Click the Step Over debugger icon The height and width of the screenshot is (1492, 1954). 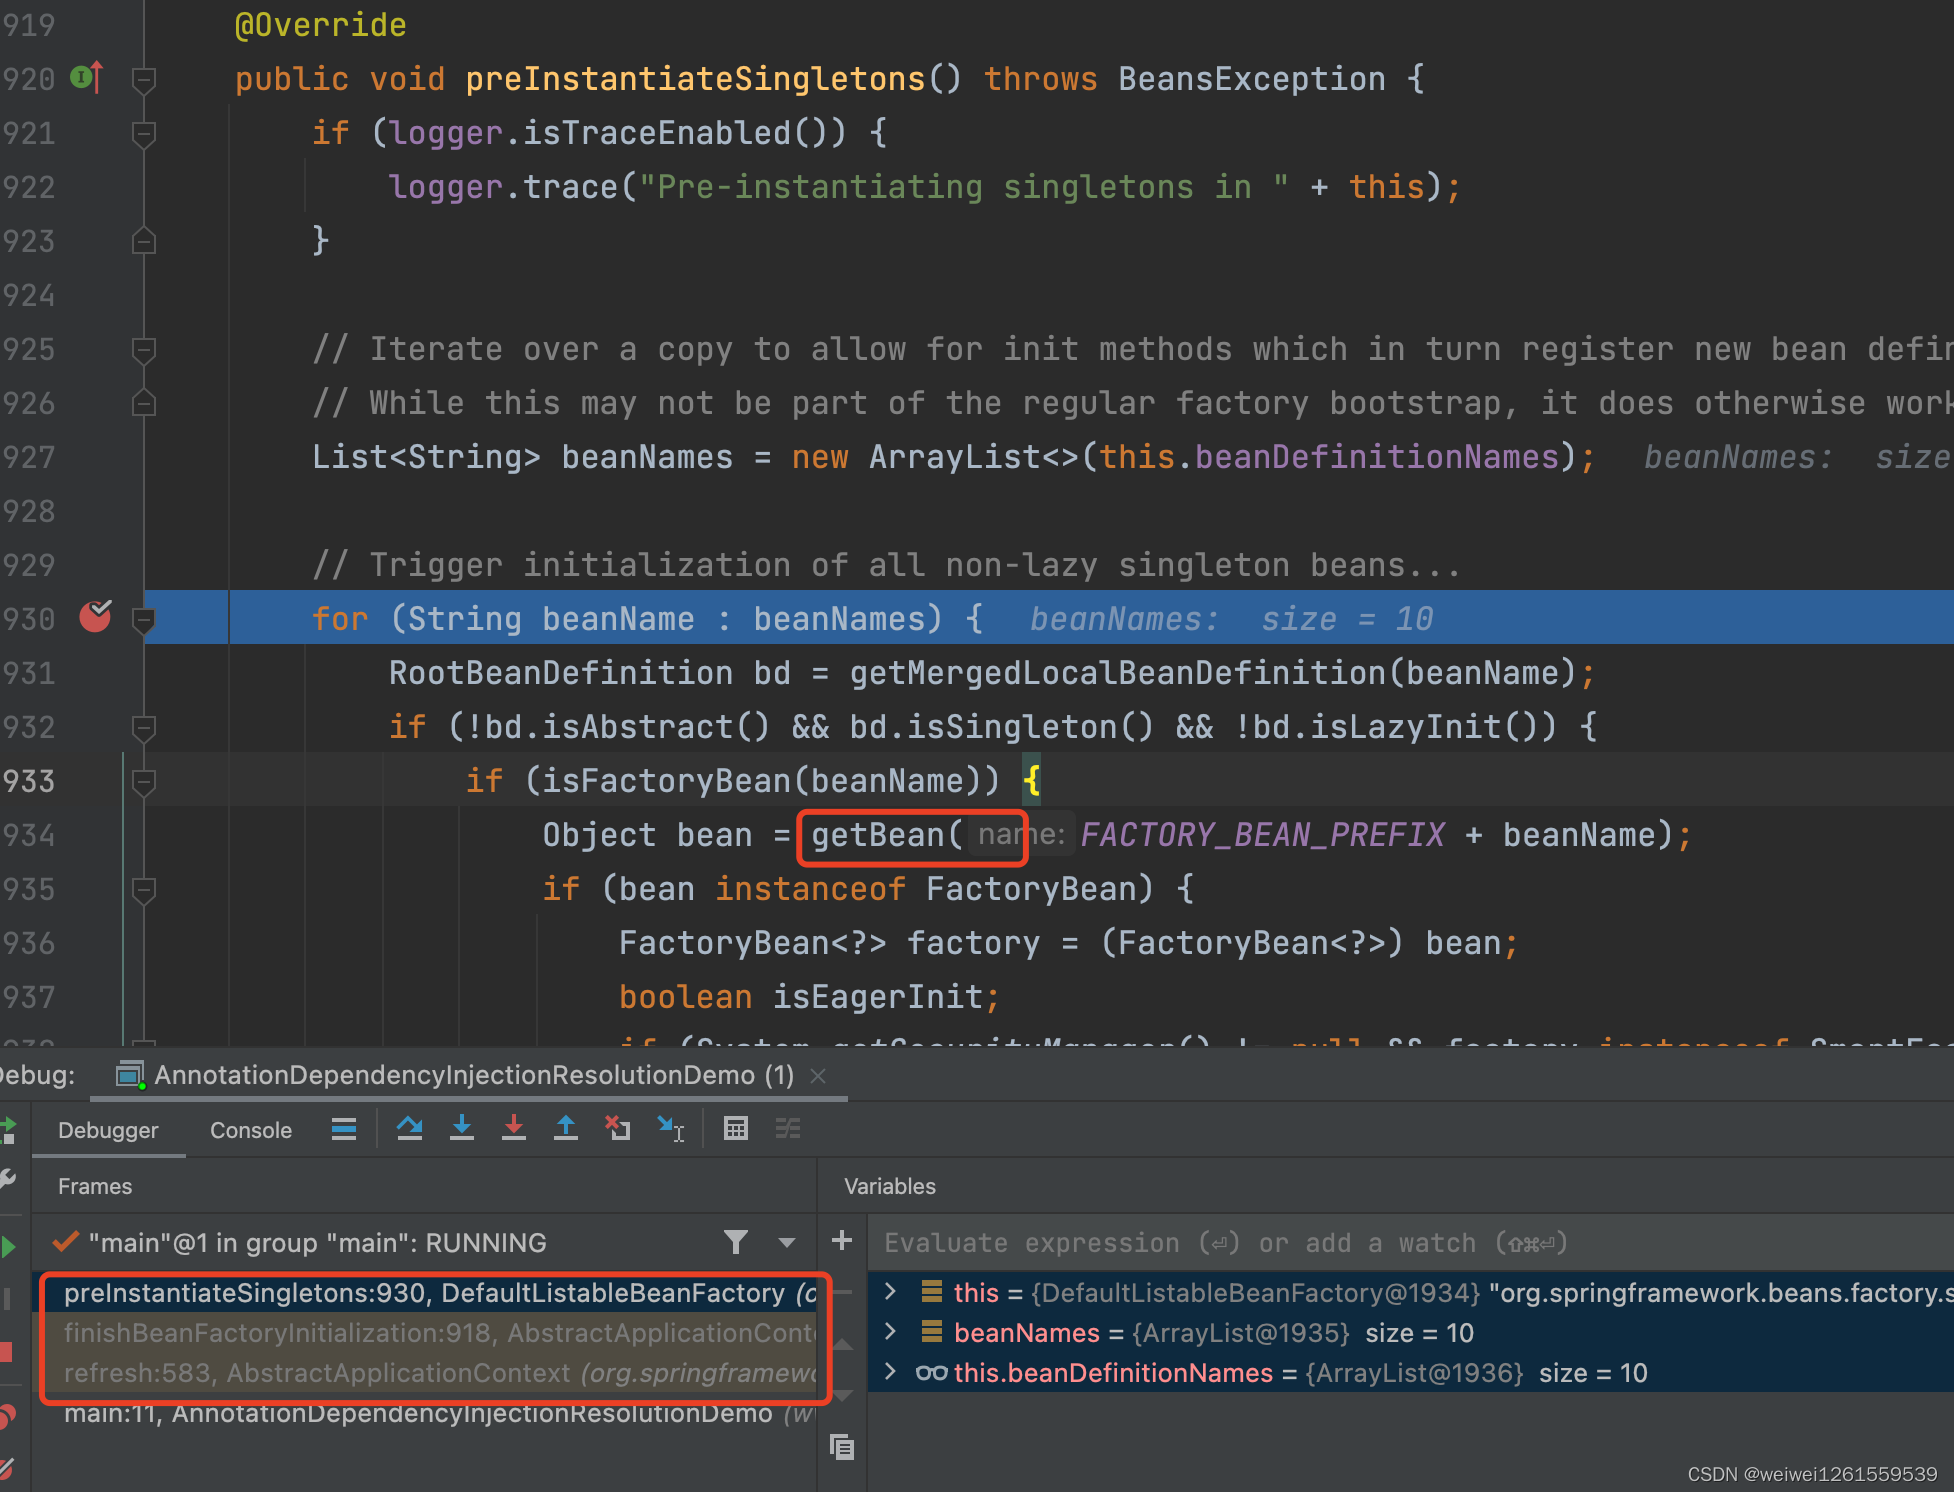[x=409, y=1129]
